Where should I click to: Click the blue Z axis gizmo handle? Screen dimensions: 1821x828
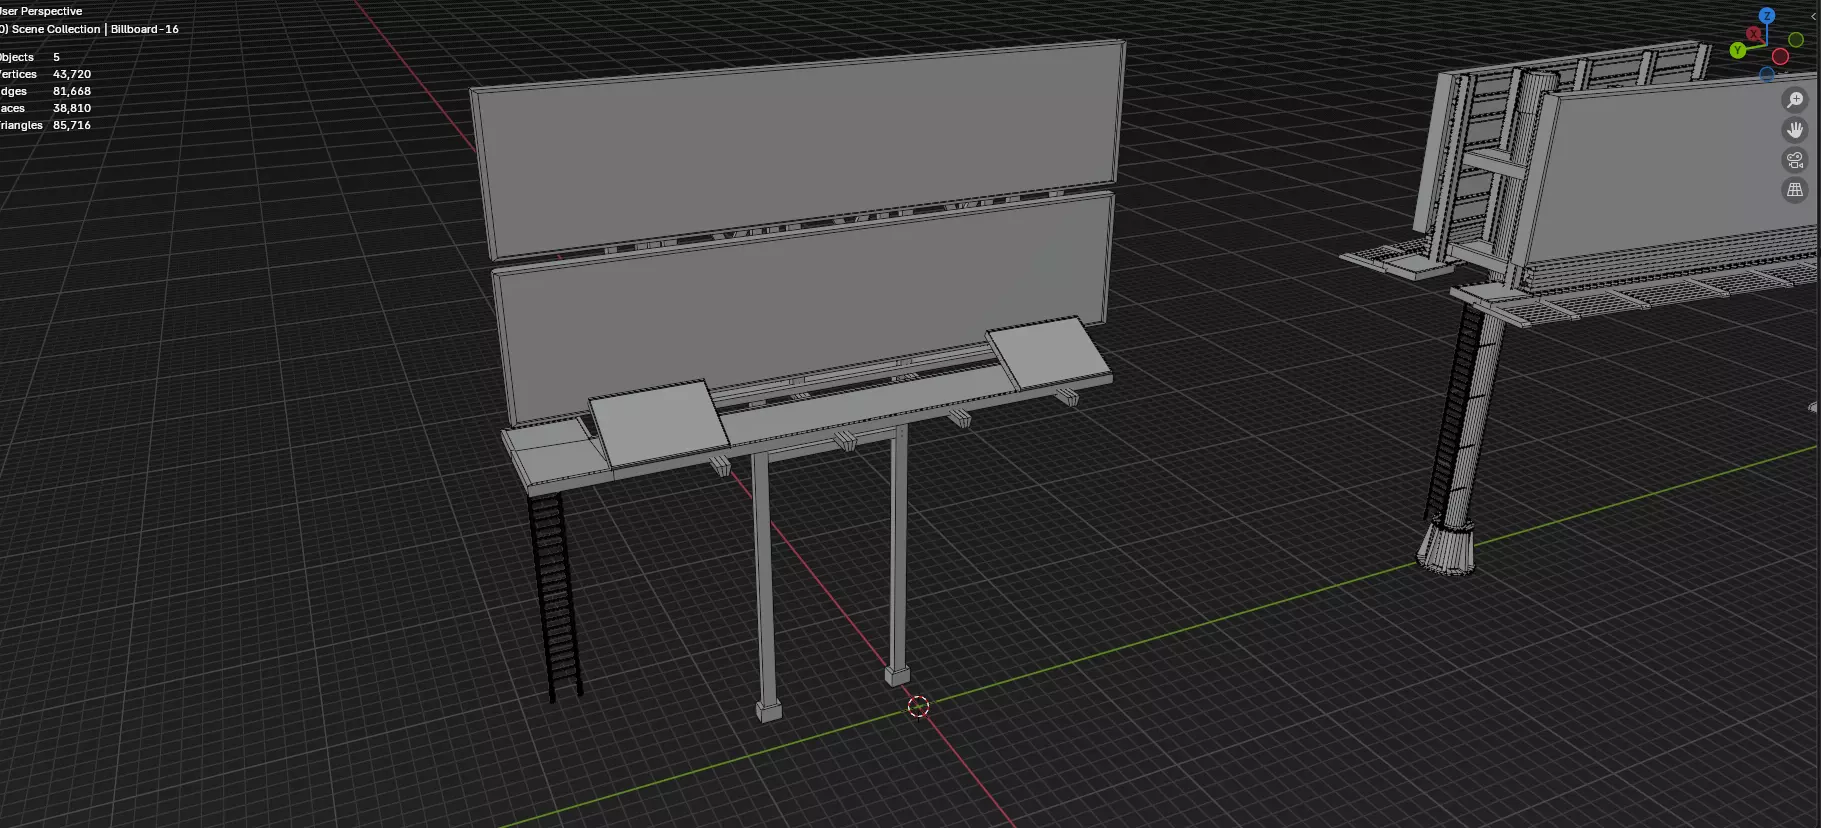1767,16
